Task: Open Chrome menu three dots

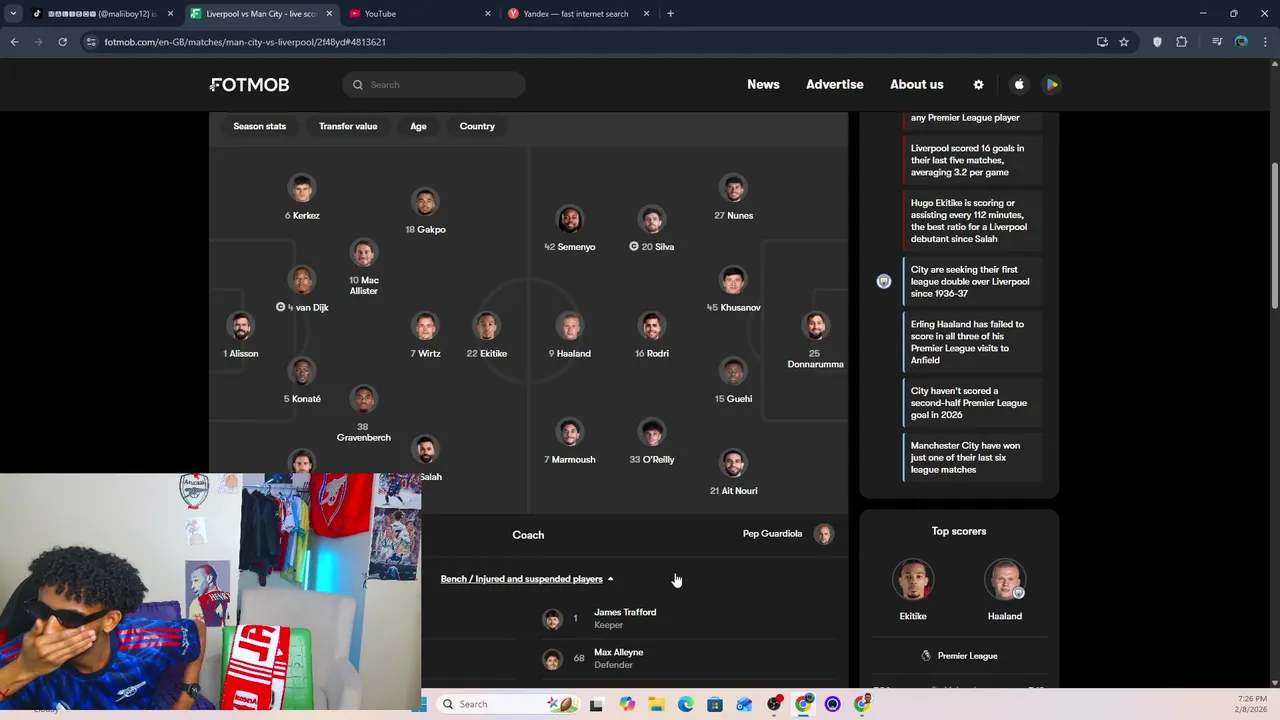Action: [x=1266, y=42]
